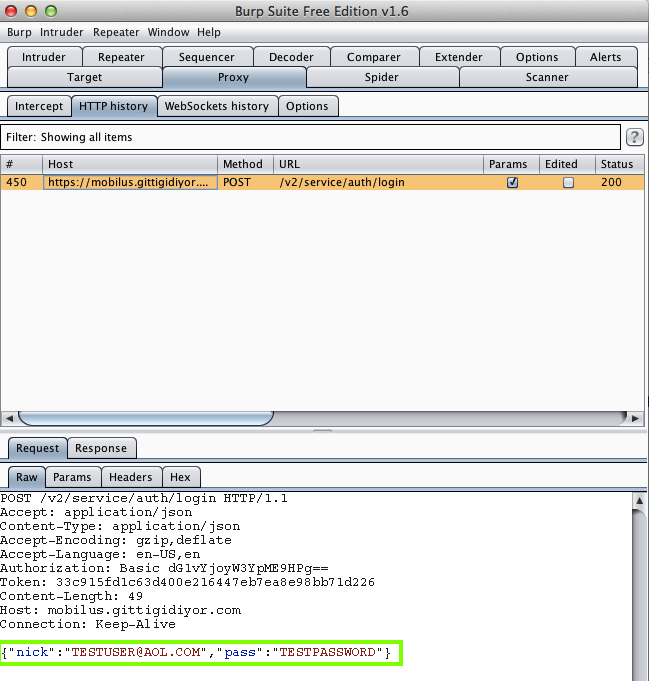Viewport: 649px width, 681px height.
Task: Switch to the Intruder tool tab
Action: point(44,57)
